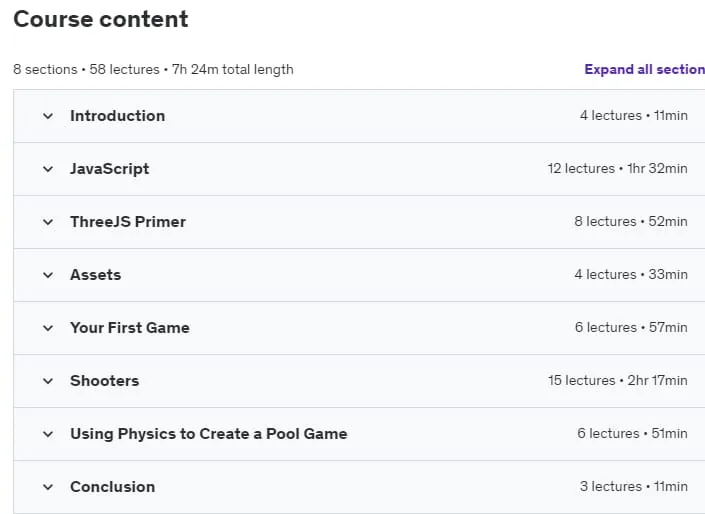Viewport: 705px width, 514px height.
Task: Click the 15 lectures 2hr 17min label
Action: tap(617, 380)
